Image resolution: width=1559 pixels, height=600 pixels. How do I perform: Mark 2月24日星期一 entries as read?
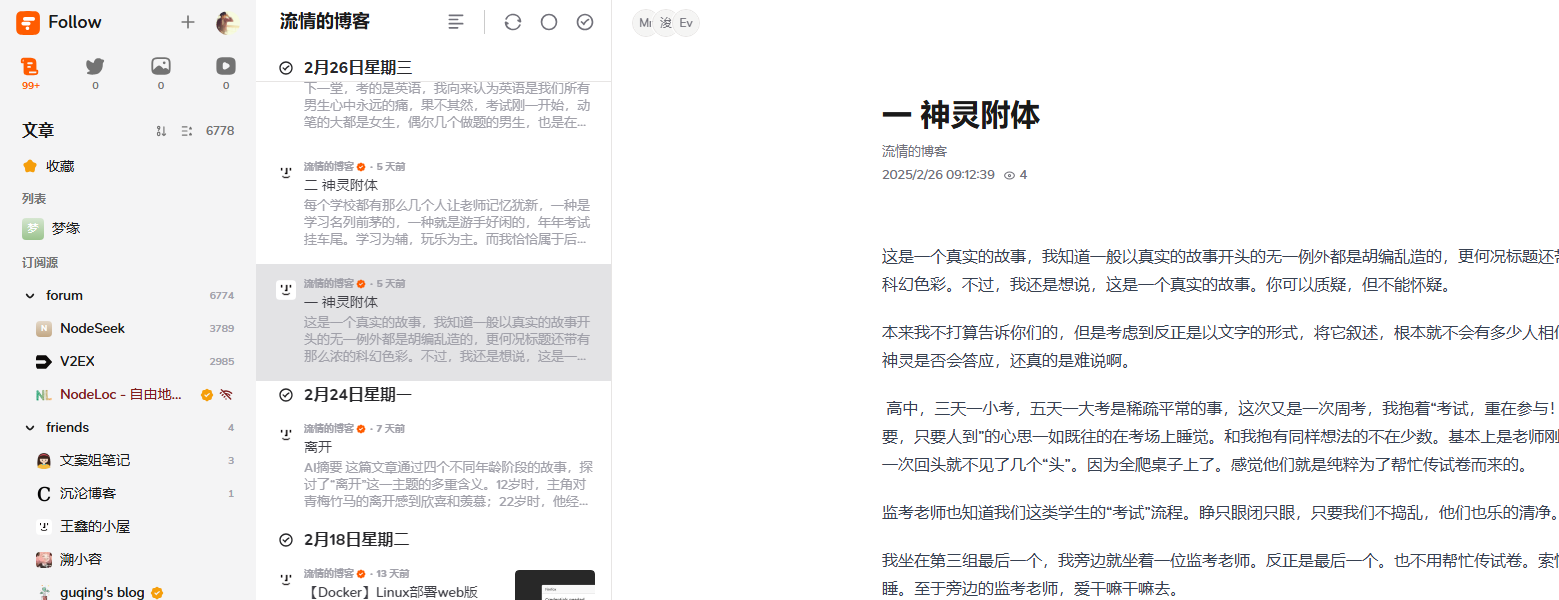pos(286,395)
